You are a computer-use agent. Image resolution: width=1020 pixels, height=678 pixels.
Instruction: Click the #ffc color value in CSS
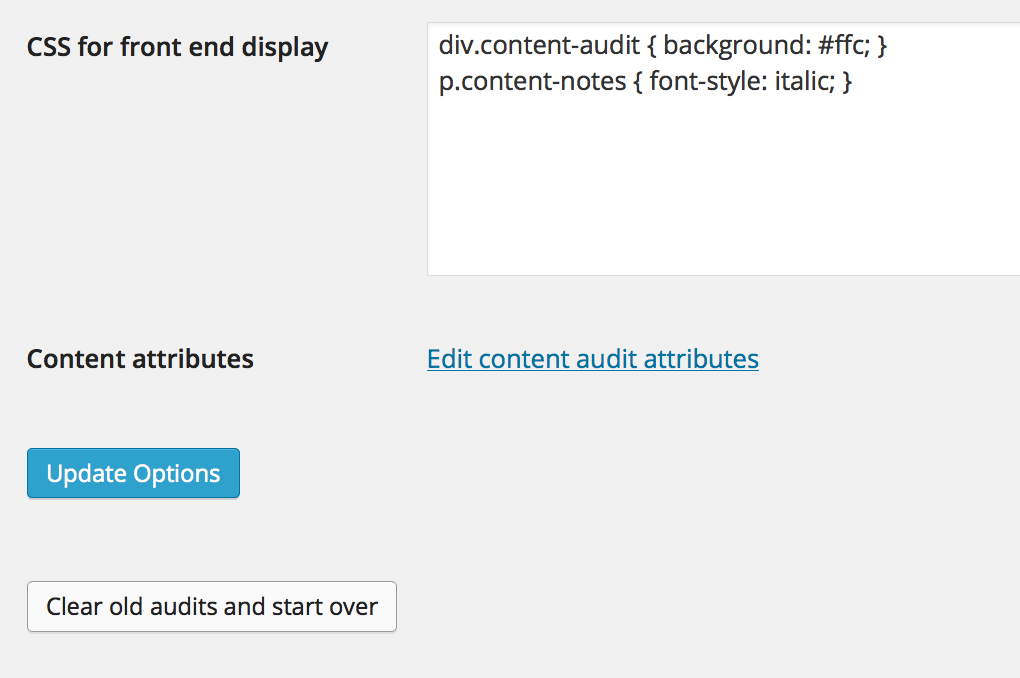(x=844, y=45)
